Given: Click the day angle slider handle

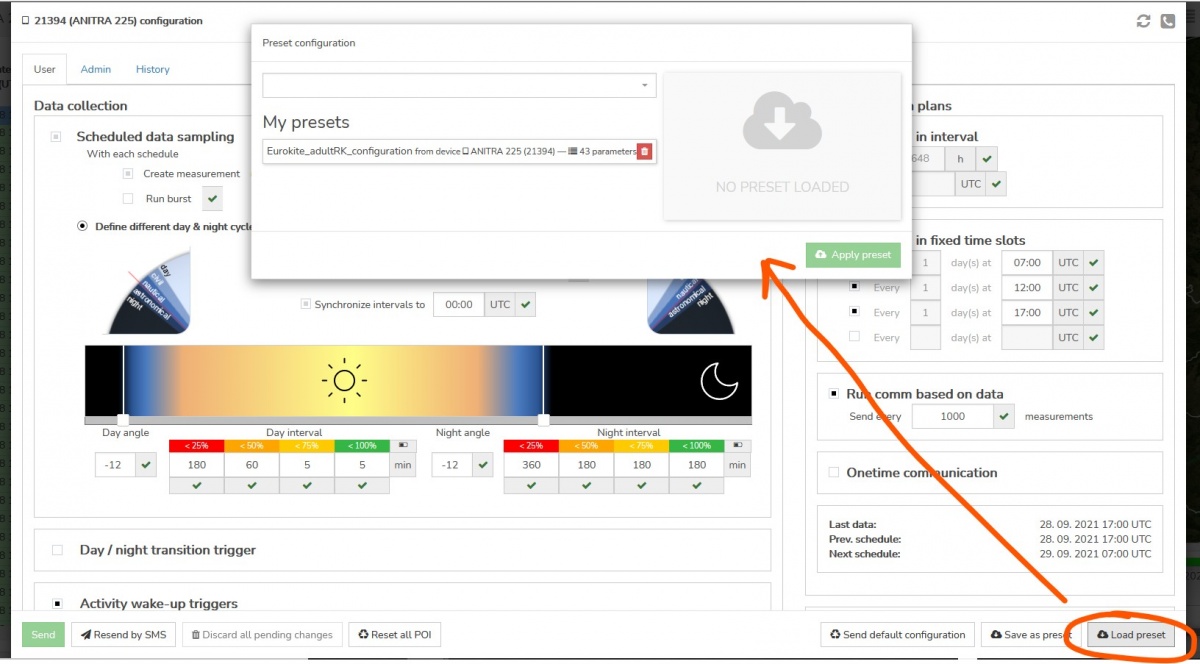Looking at the screenshot, I should [123, 419].
